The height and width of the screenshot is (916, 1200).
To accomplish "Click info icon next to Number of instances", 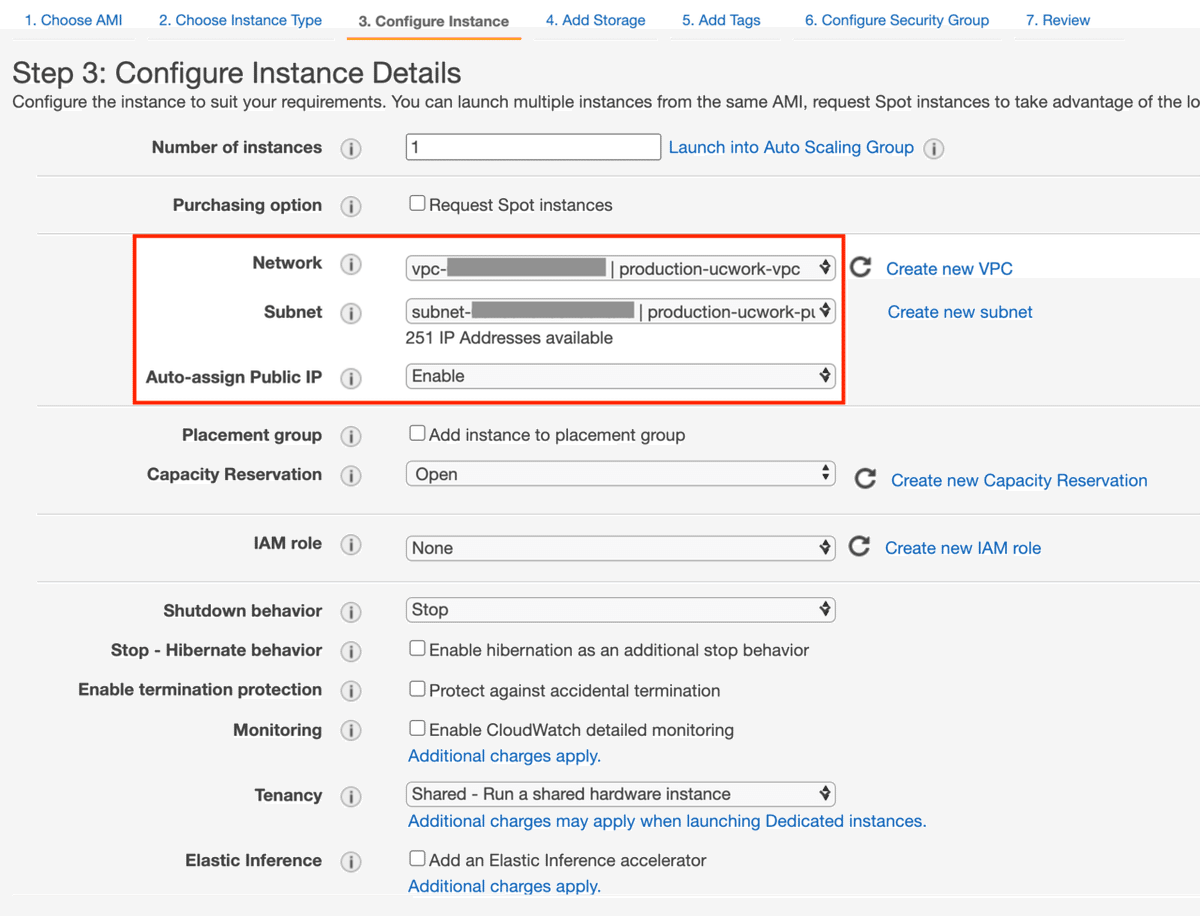I will coord(350,149).
